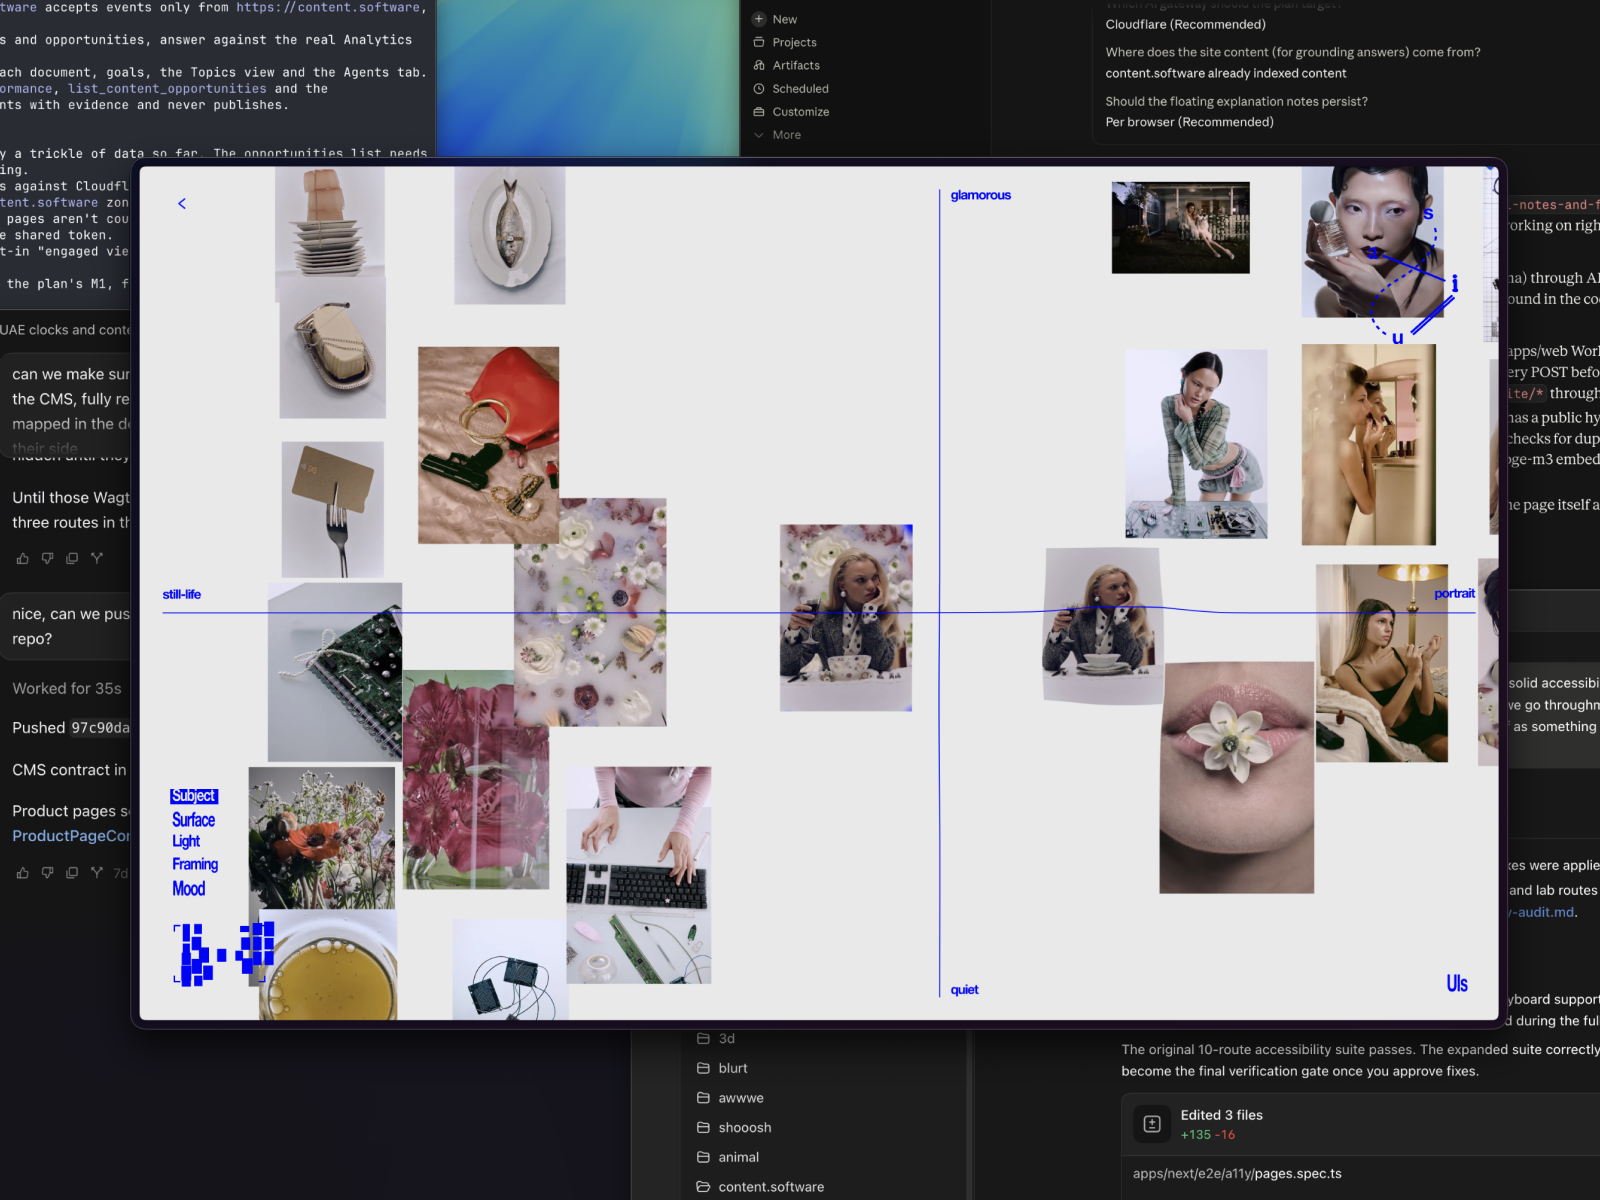Open the hands typing on keyboard thumbnail
This screenshot has width=1600, height=1200.
click(639, 875)
